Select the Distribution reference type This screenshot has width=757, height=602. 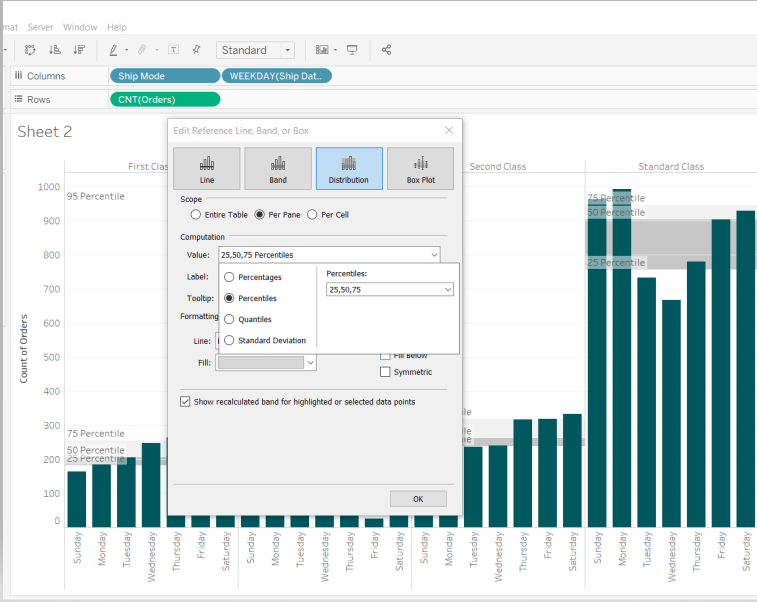point(349,168)
